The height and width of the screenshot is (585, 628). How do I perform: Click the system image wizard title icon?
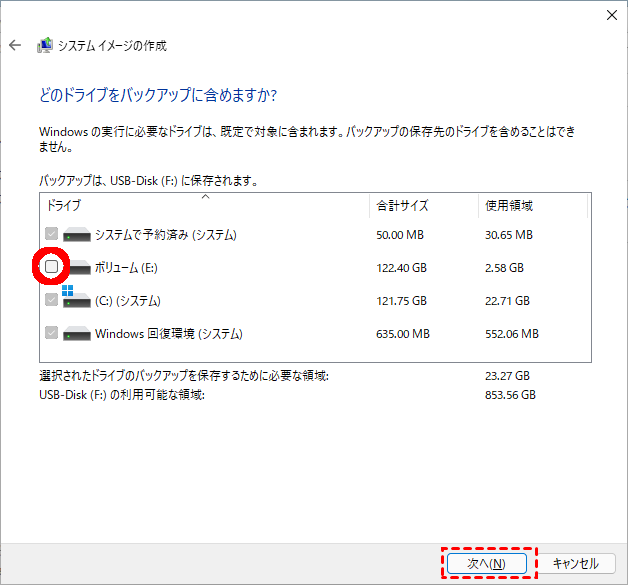[x=45, y=45]
